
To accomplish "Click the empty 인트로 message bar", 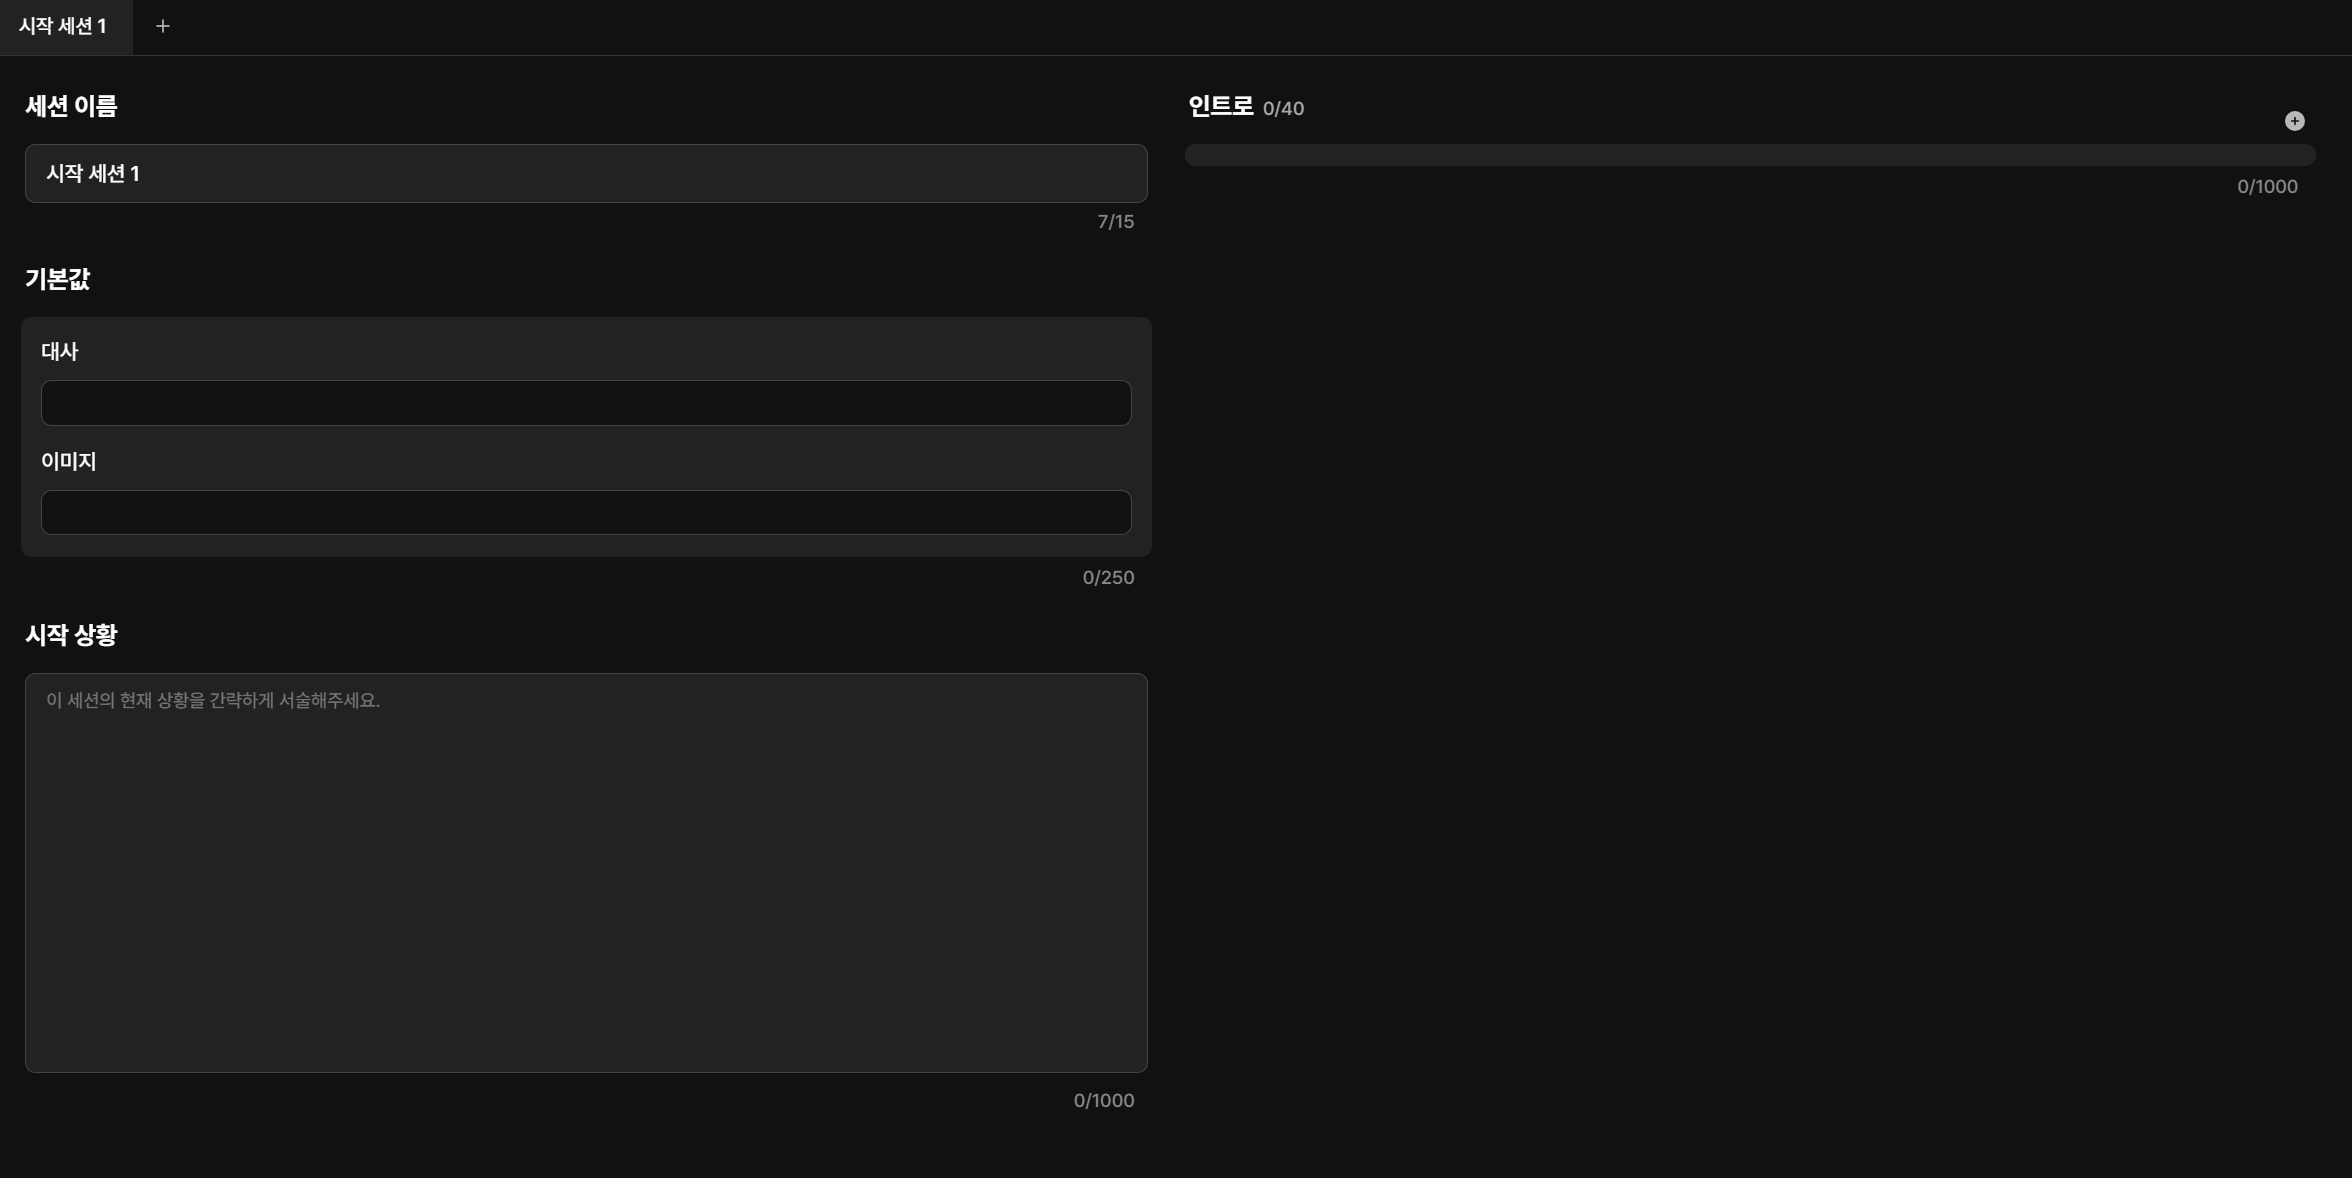I will (x=1750, y=155).
